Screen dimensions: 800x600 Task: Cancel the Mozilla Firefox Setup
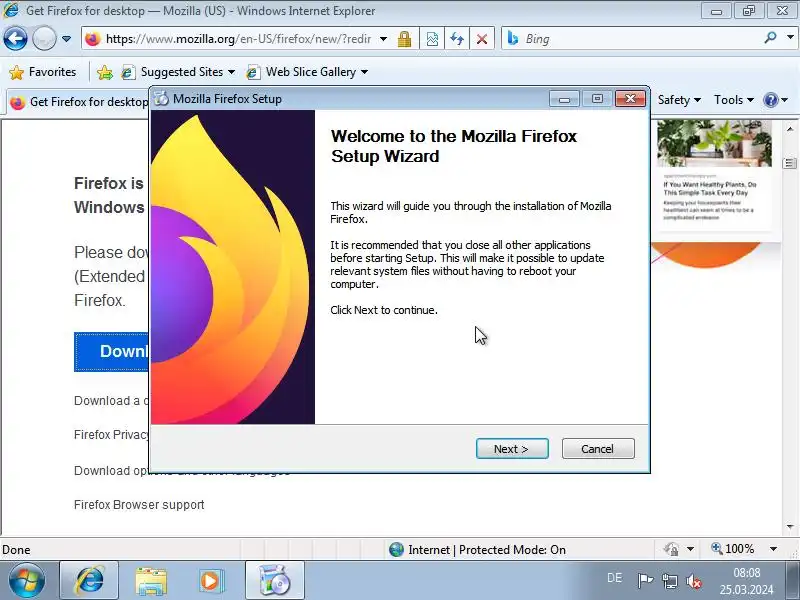(598, 449)
